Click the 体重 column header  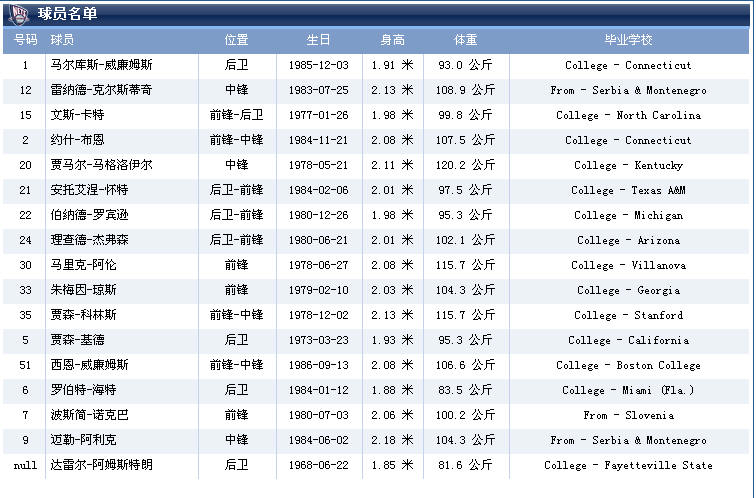click(466, 40)
